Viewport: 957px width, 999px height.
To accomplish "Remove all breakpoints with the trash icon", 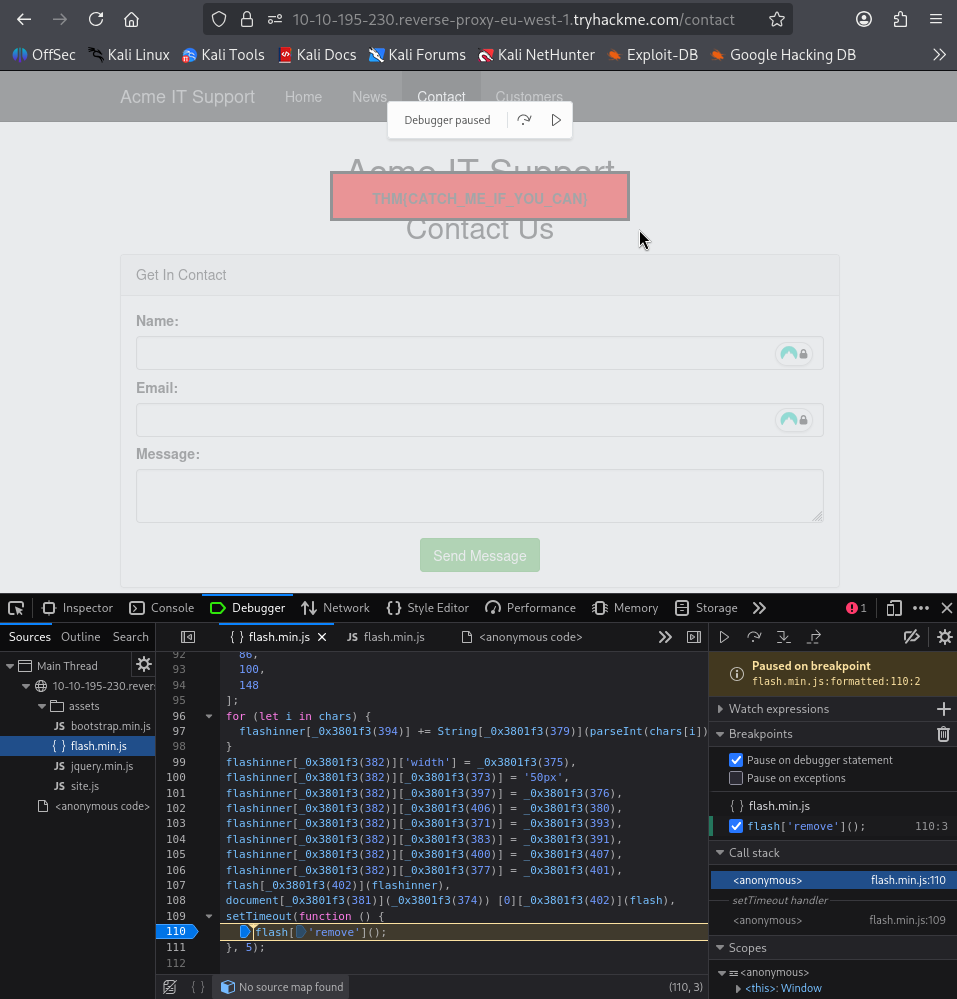I will tap(944, 734).
